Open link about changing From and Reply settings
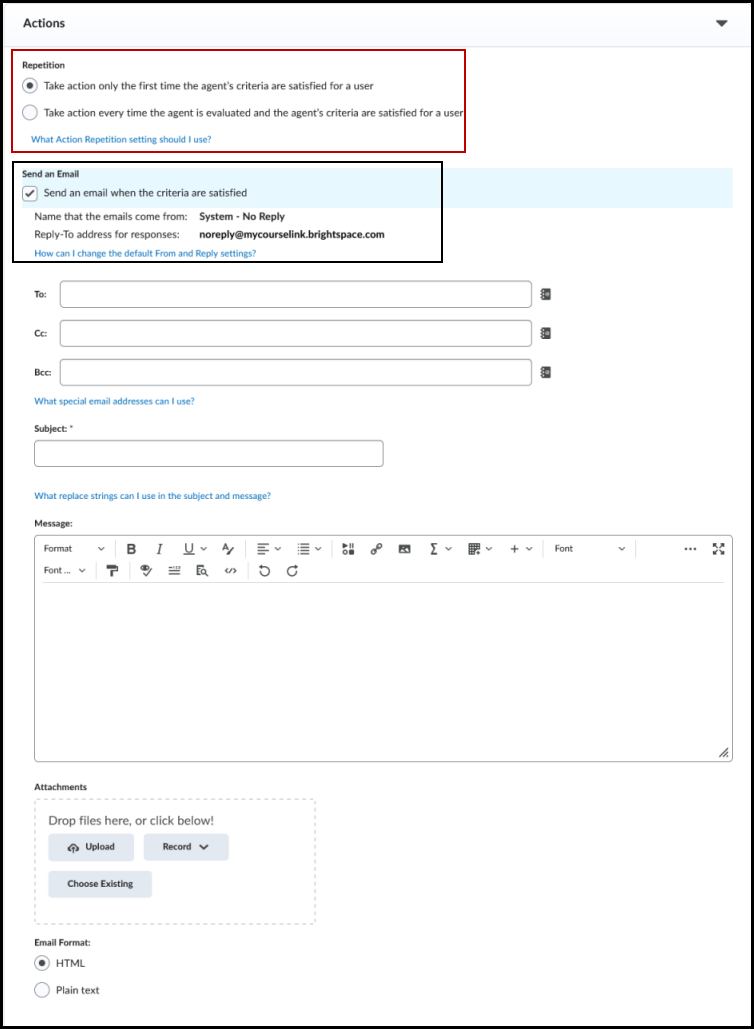This screenshot has width=754, height=1029. 145,253
